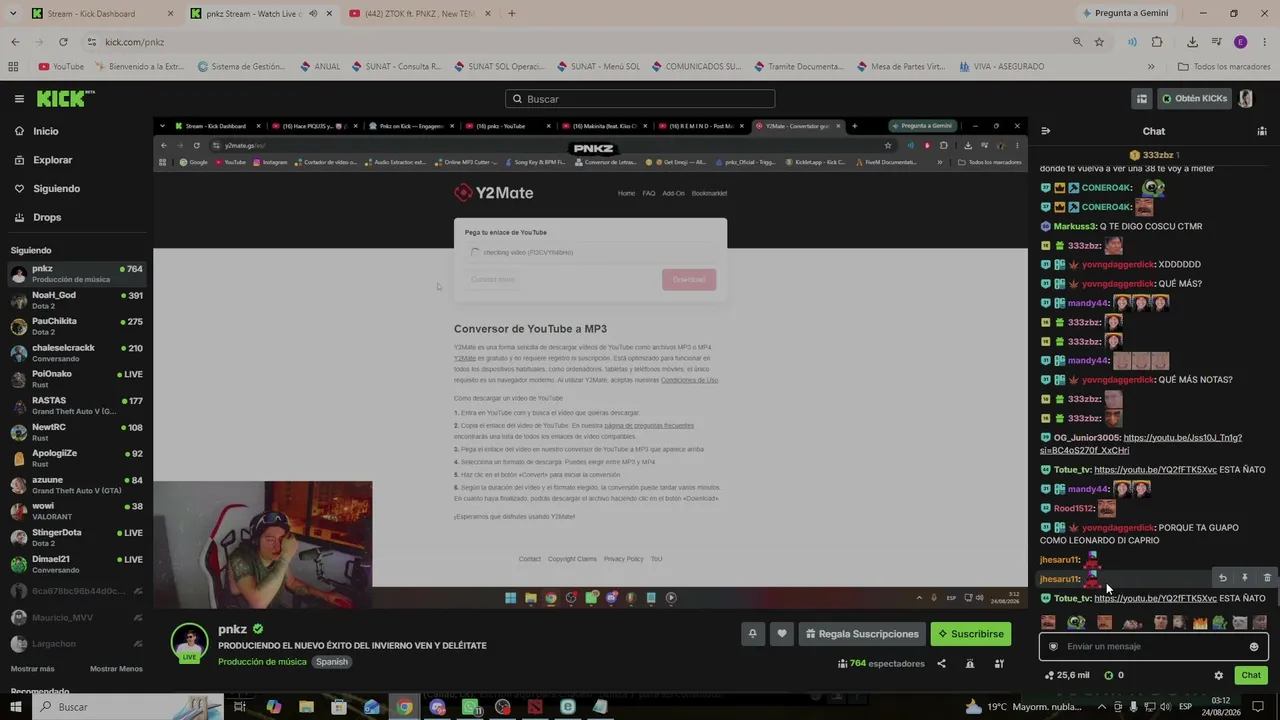Open a new browser tab
This screenshot has height=720, width=1280.
pos(512,14)
